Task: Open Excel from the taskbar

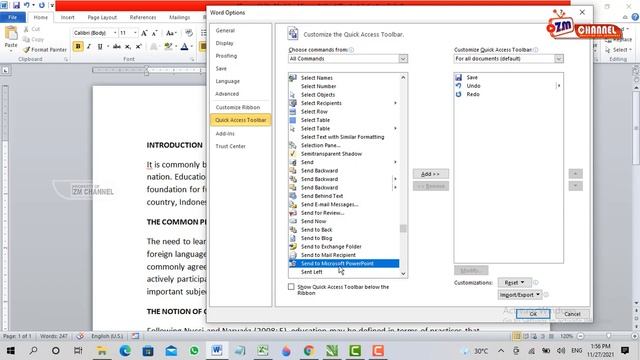Action: pyautogui.click(x=262, y=351)
